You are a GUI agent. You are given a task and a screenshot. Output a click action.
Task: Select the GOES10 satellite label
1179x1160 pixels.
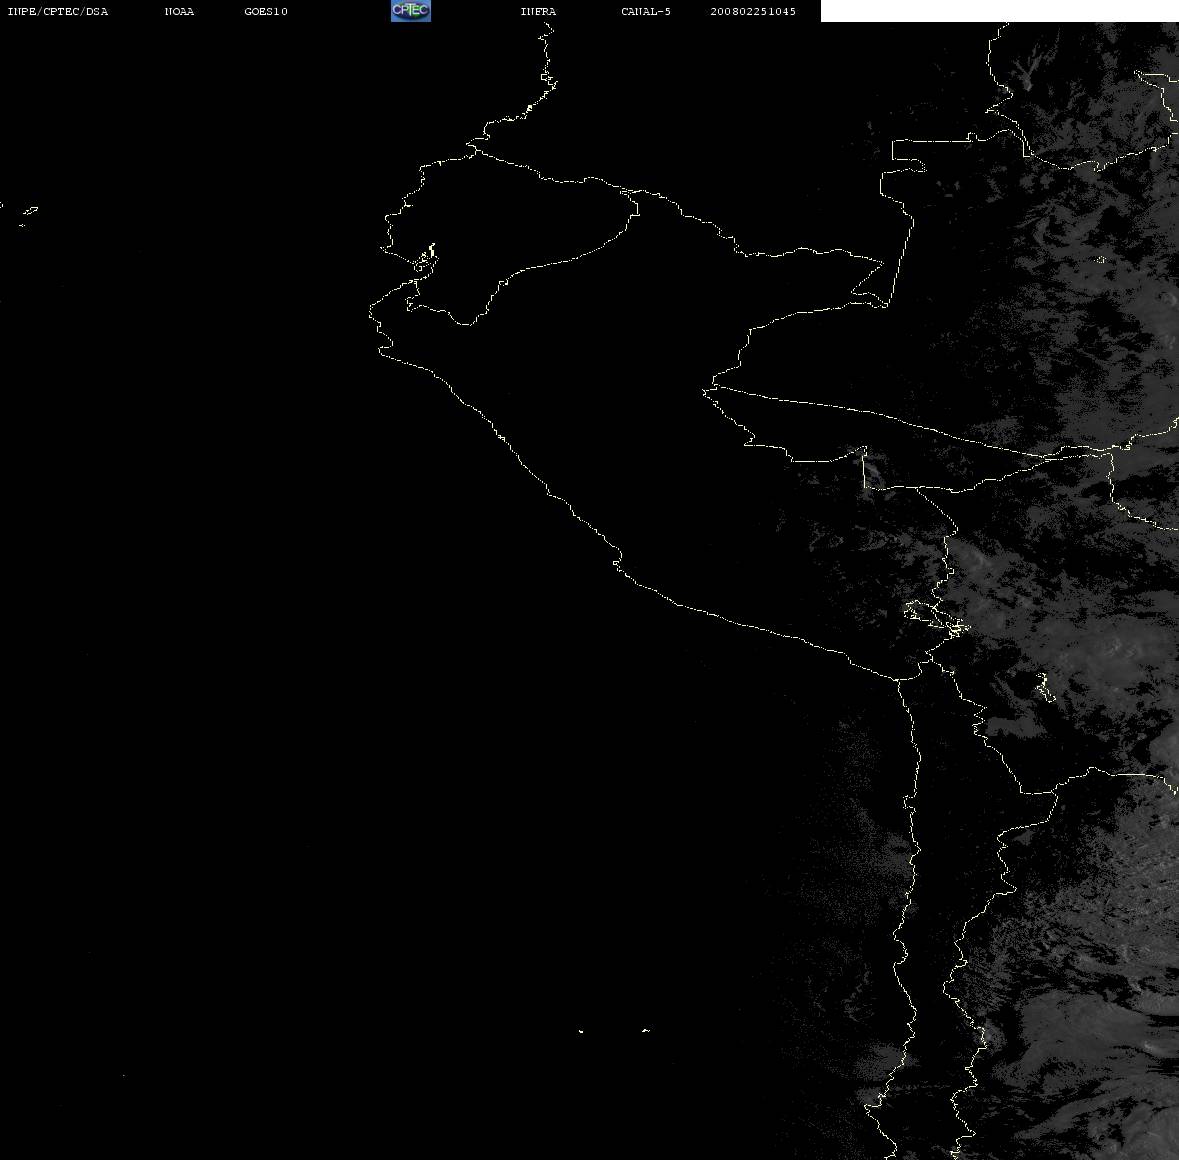pos(266,11)
